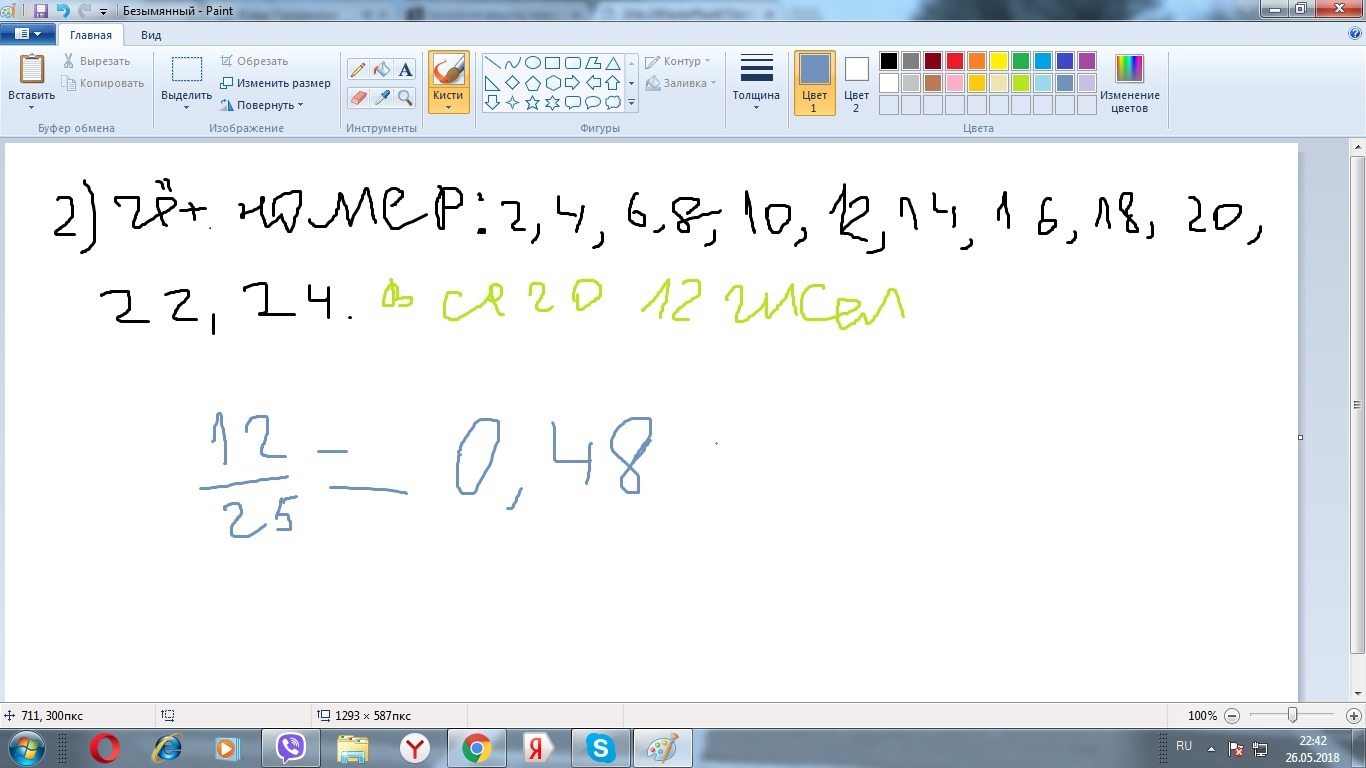Expand the shapes gallery More arrow
This screenshot has height=768, width=1366.
tap(631, 102)
